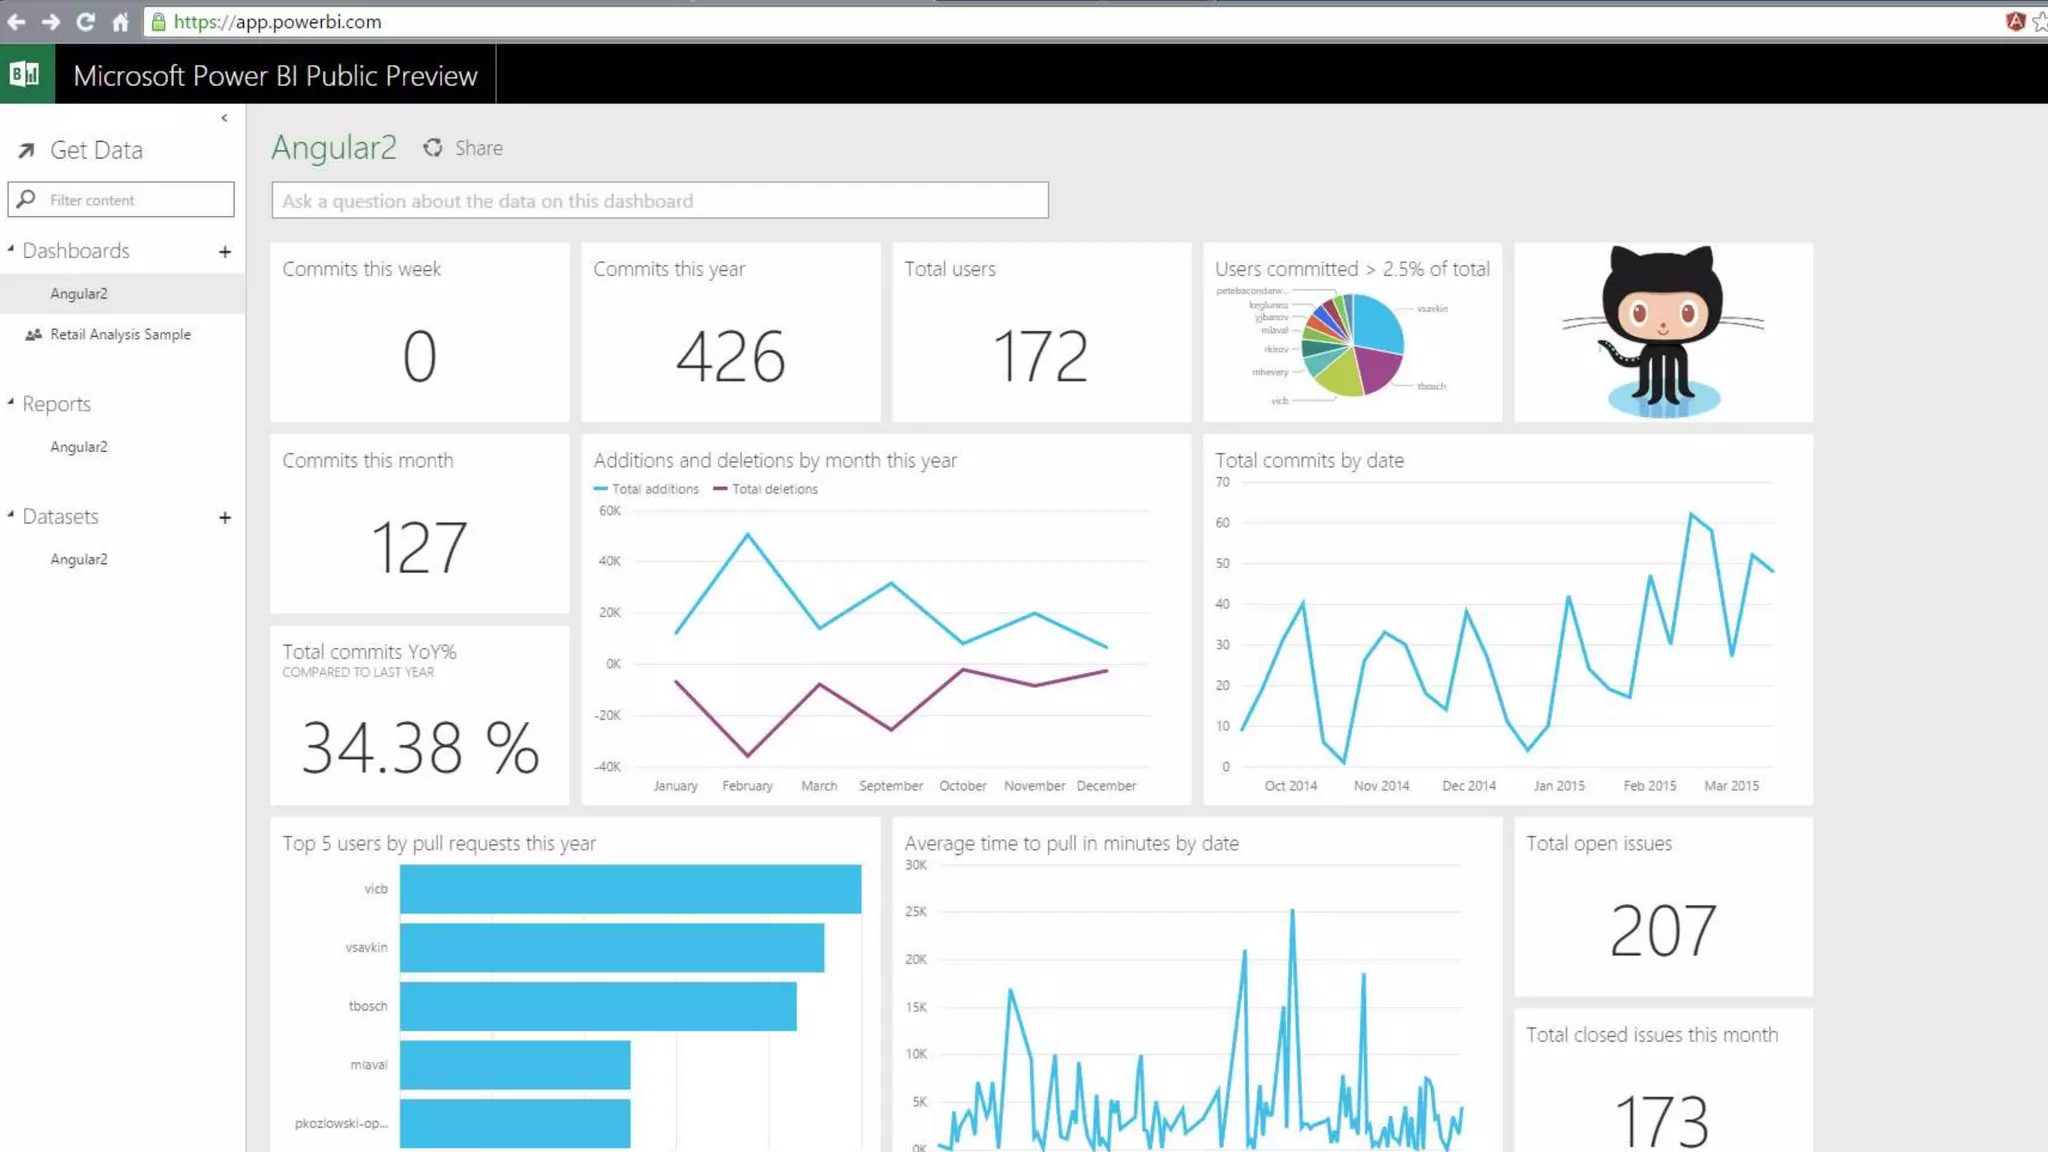
Task: Collapse the left navigation pane chevron
Action: tap(224, 118)
